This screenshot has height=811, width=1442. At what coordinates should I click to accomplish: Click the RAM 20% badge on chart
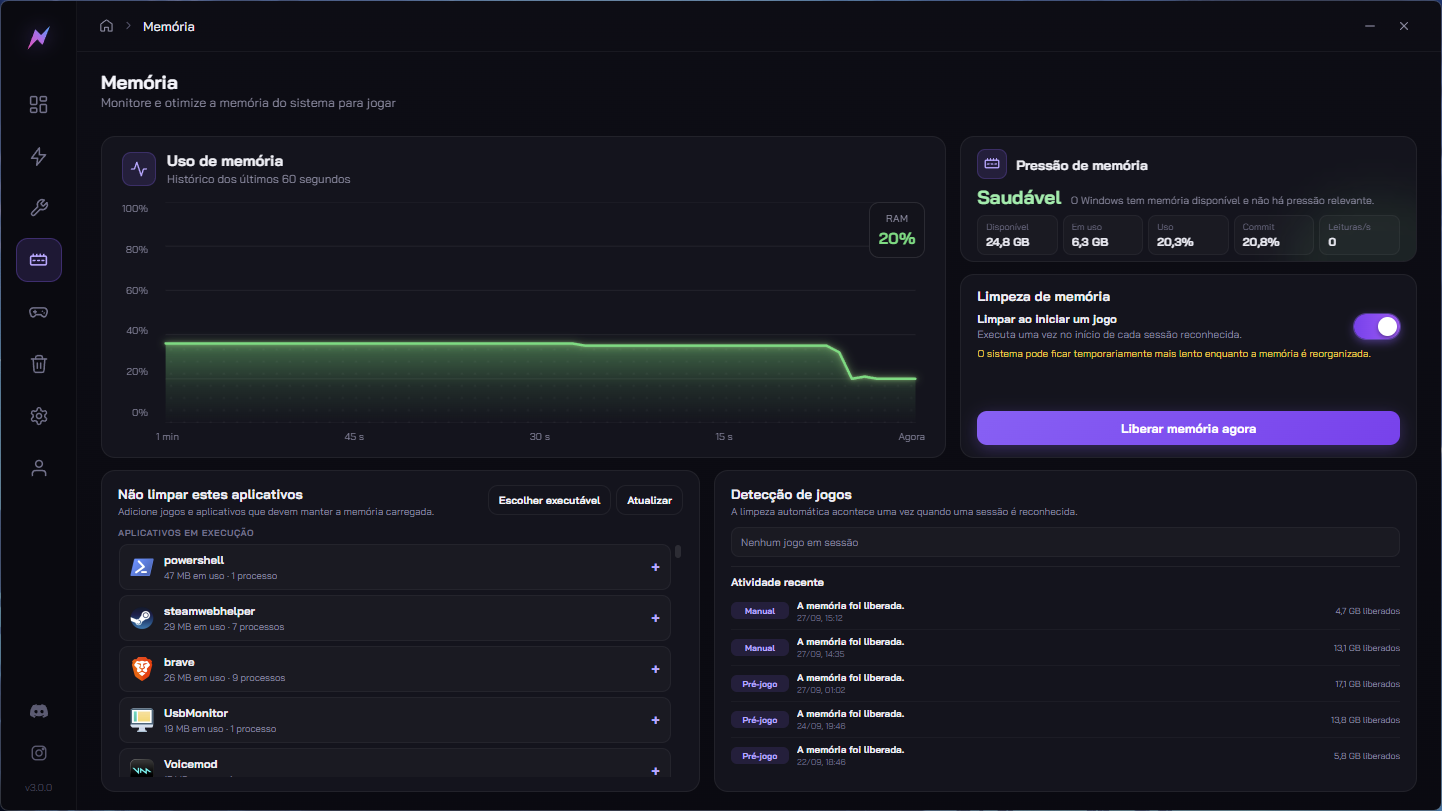click(897, 230)
